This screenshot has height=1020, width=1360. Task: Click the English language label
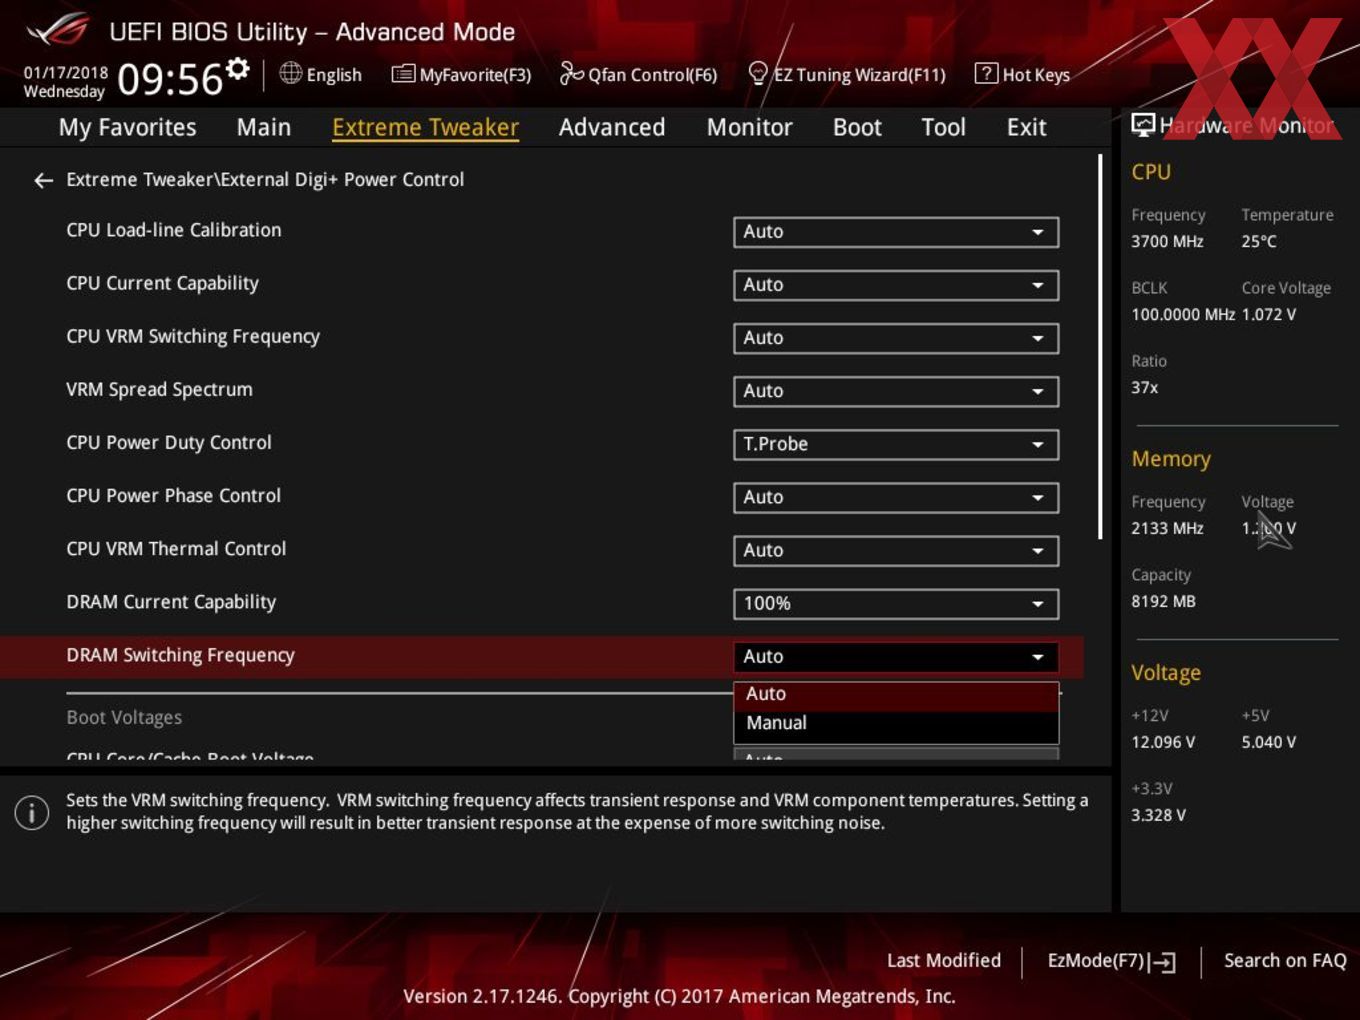pyautogui.click(x=334, y=75)
